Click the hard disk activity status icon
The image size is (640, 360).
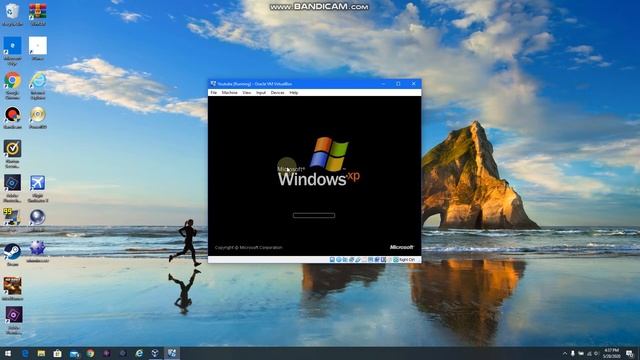[332, 260]
